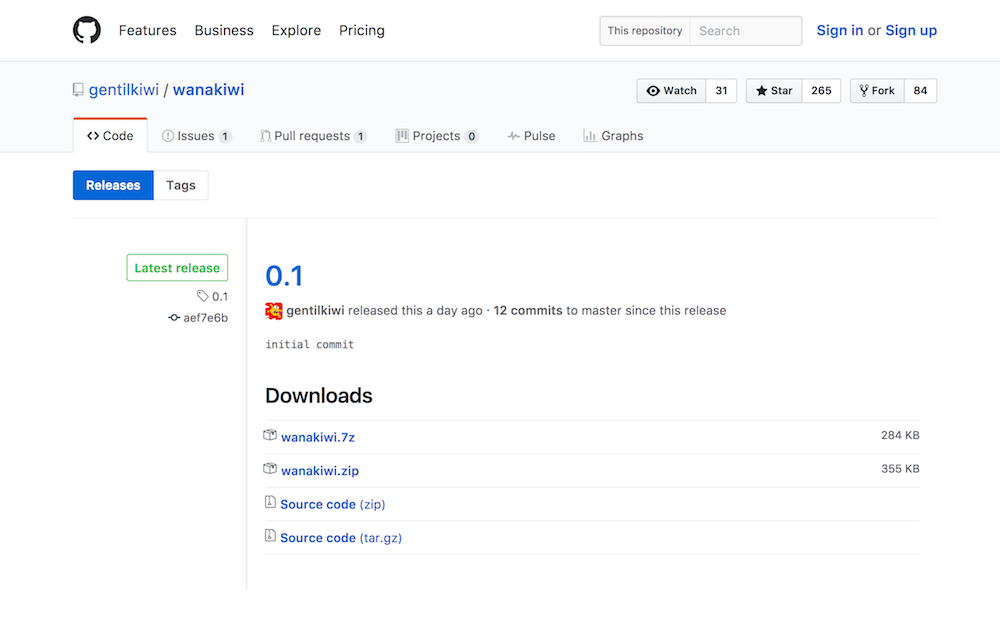Click the file icon beside Source code (zip)
Viewport: 1000px width, 619px height.
pyautogui.click(x=270, y=503)
